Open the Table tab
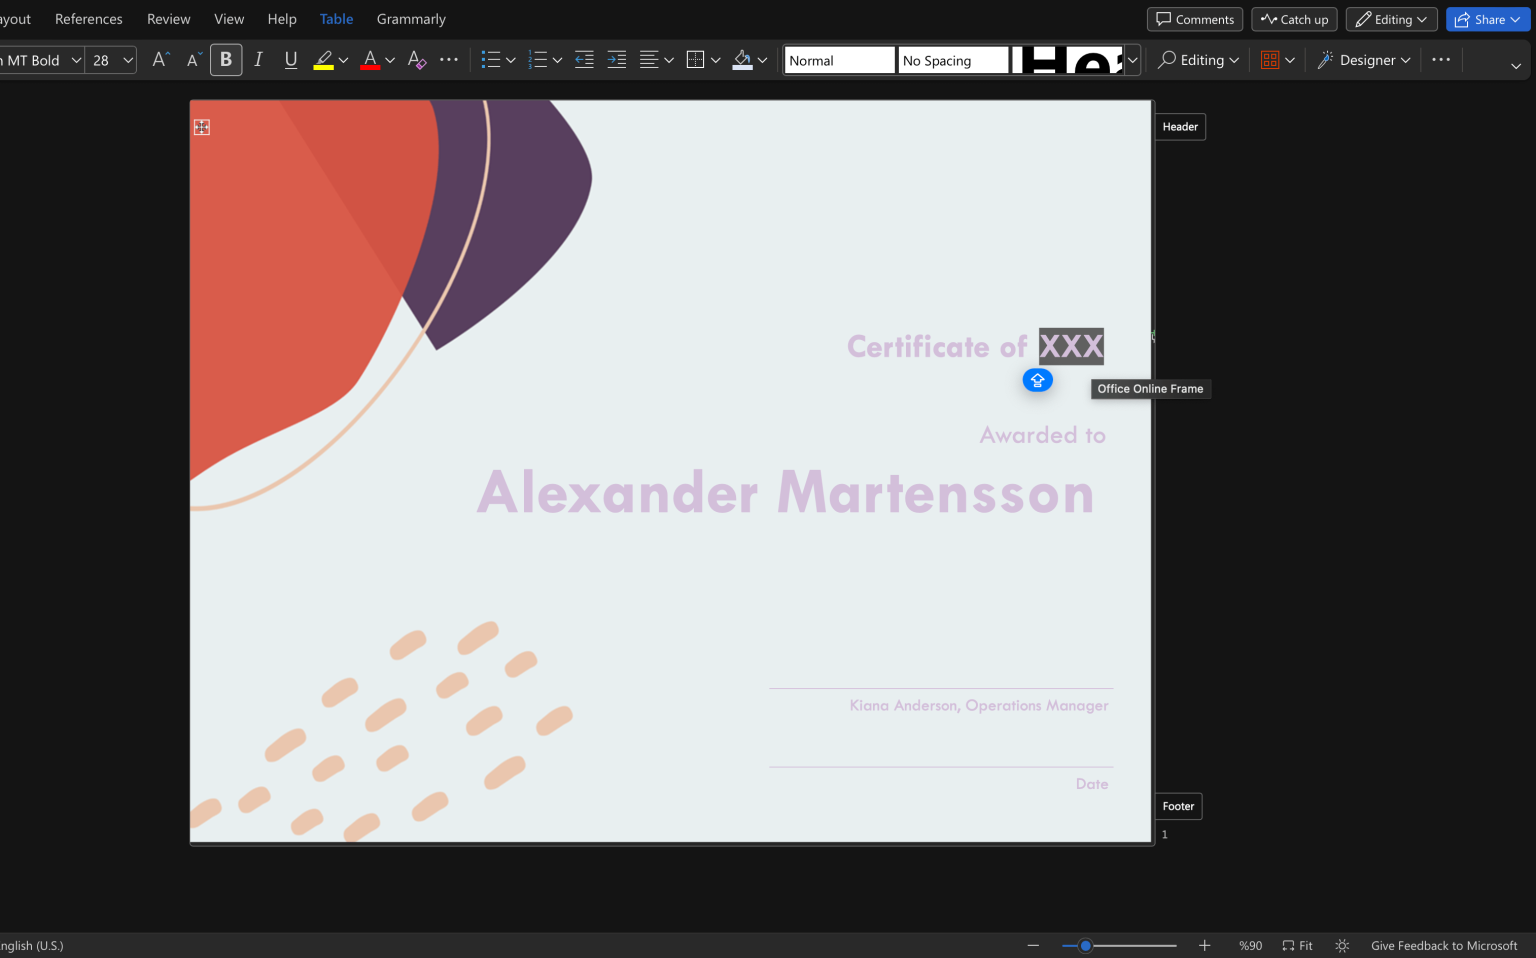Image resolution: width=1536 pixels, height=958 pixels. pos(336,18)
